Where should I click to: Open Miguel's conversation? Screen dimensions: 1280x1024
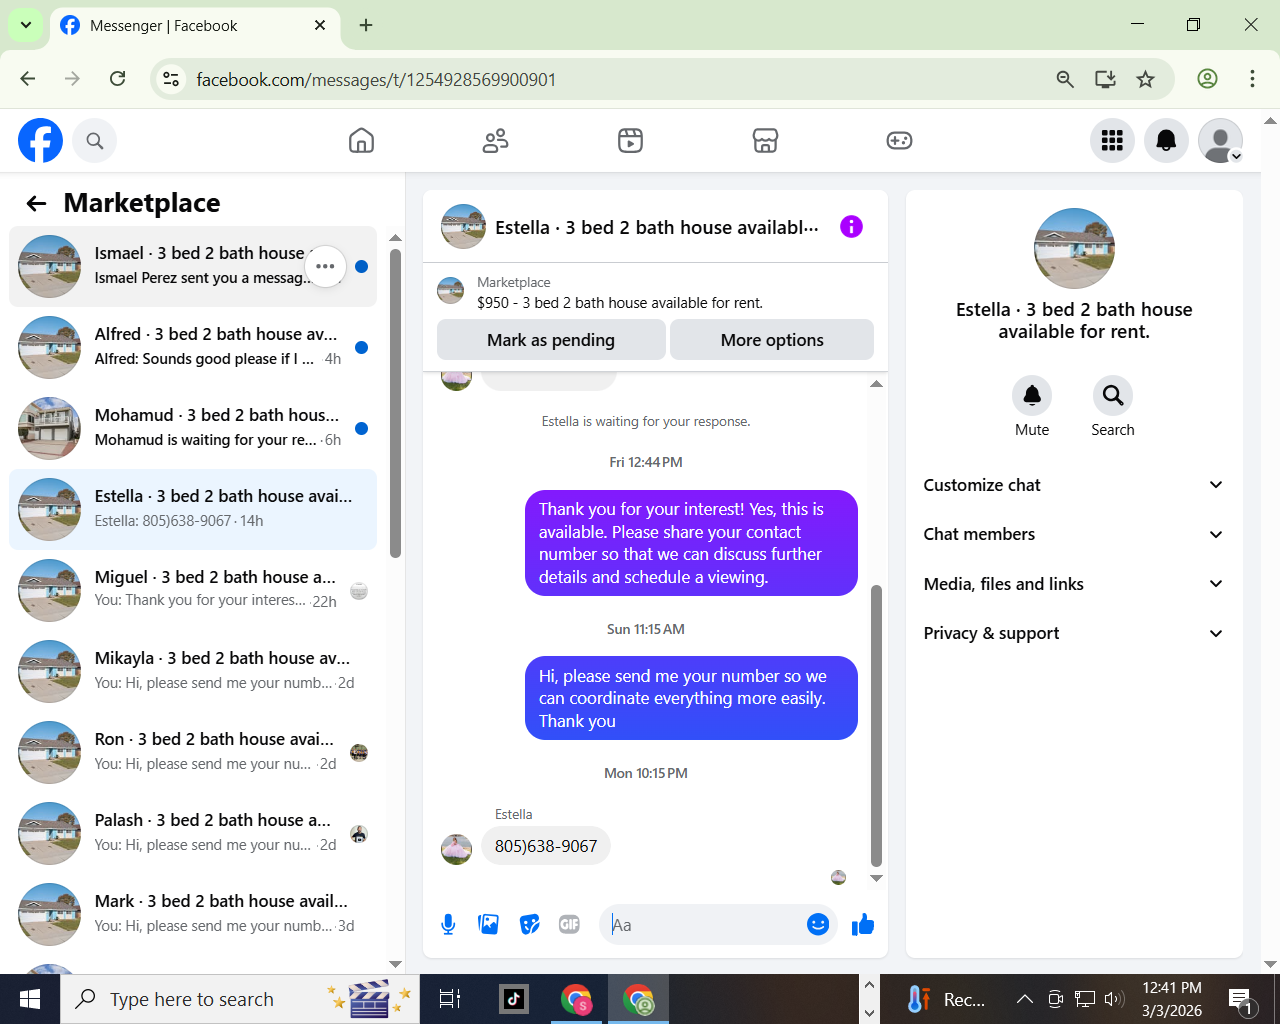pos(193,590)
